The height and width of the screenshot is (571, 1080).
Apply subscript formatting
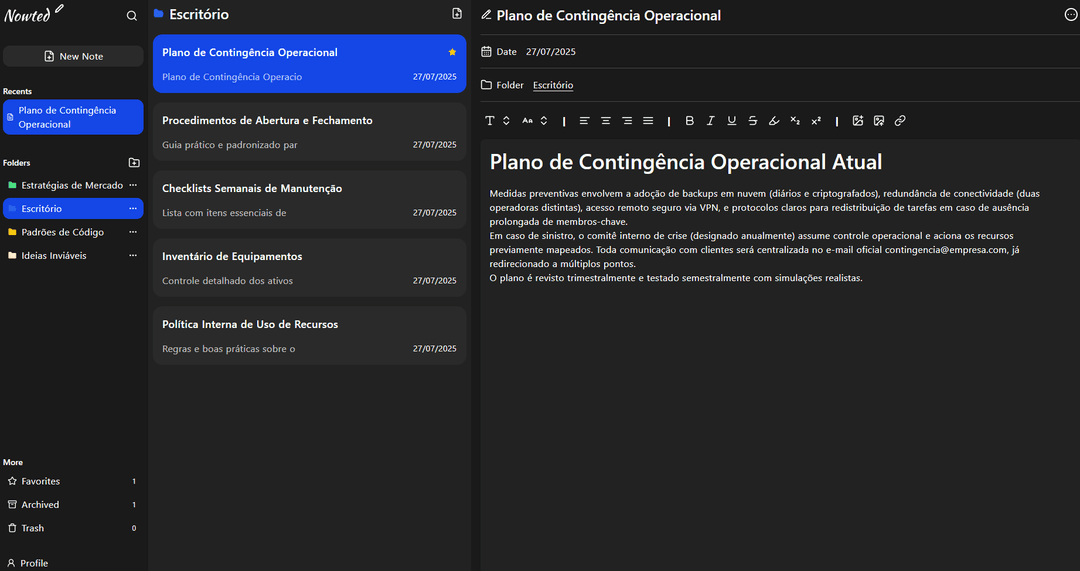(x=795, y=121)
